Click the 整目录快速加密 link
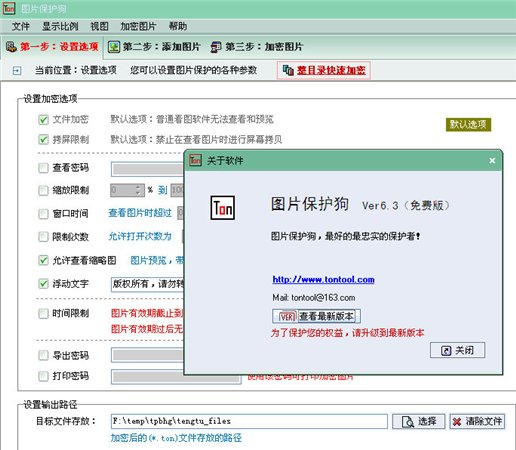The width and height of the screenshot is (516, 450). pos(331,70)
